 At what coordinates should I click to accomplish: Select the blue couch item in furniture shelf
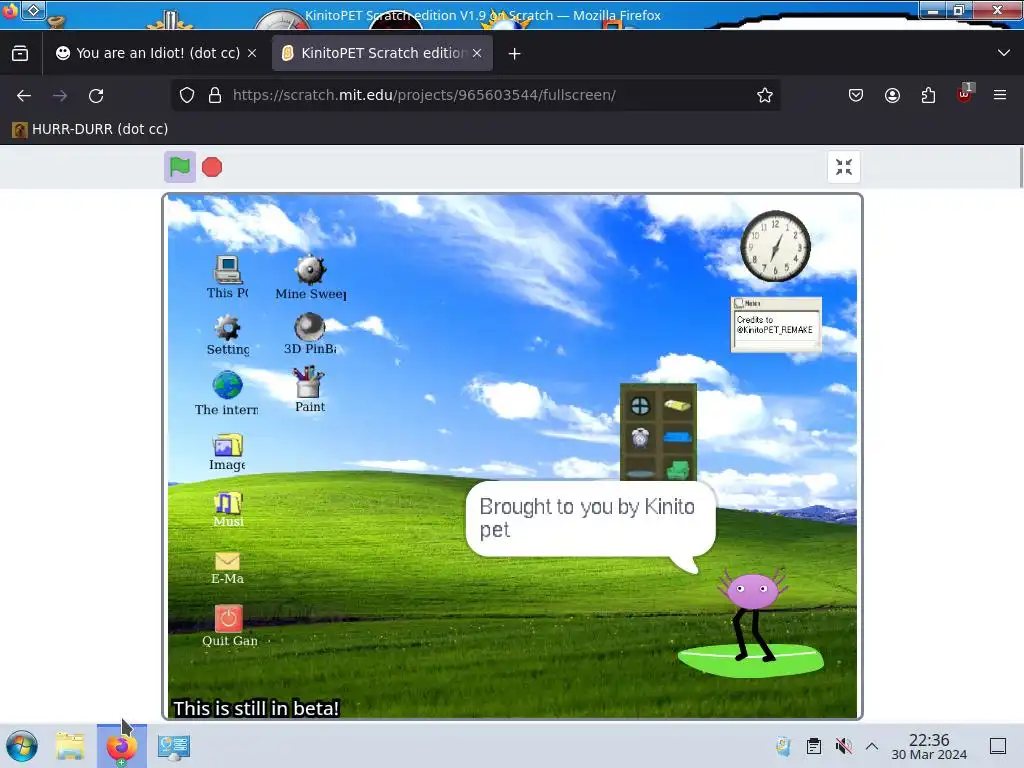pos(677,437)
